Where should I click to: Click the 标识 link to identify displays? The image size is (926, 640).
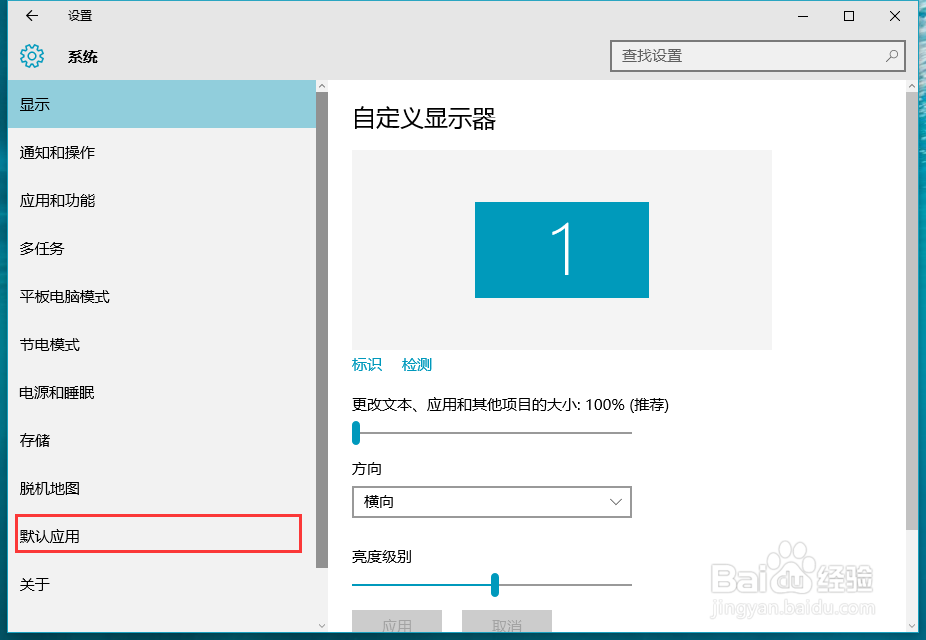(x=366, y=364)
